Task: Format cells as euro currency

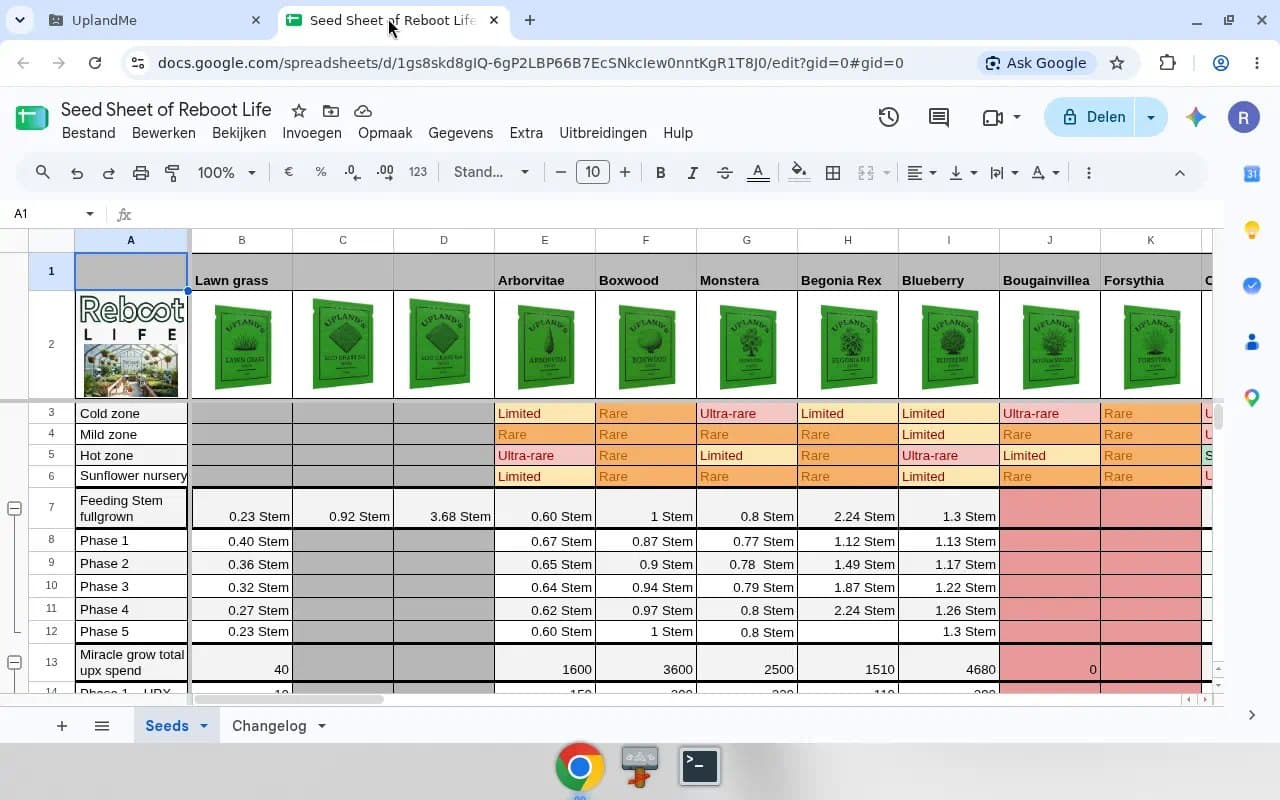Action: pyautogui.click(x=289, y=172)
